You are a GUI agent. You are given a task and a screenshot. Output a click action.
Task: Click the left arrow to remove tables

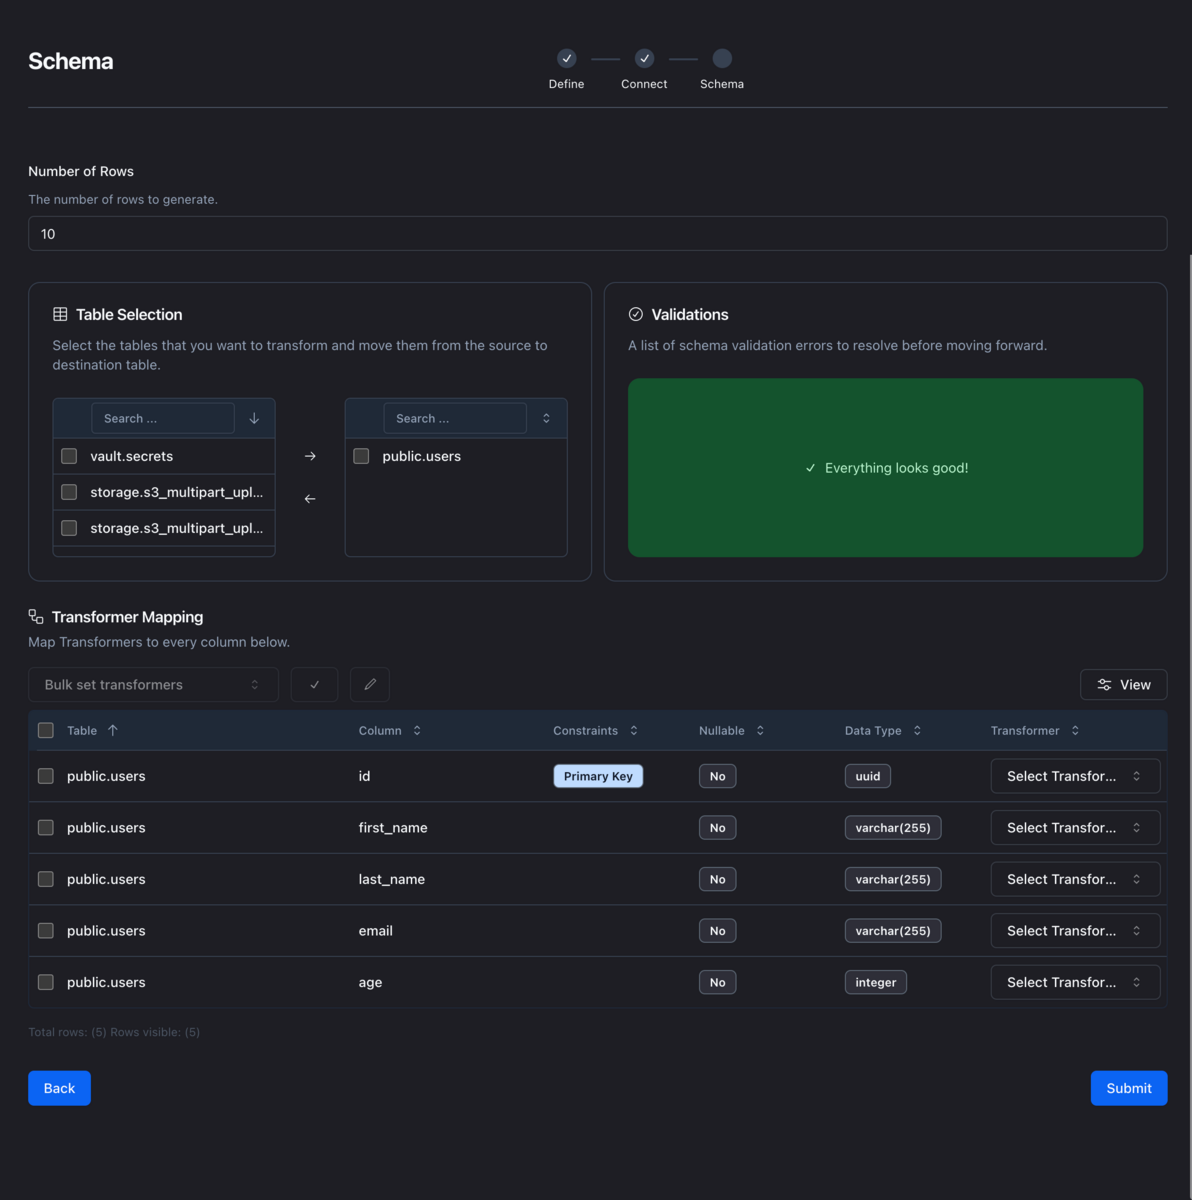click(310, 498)
